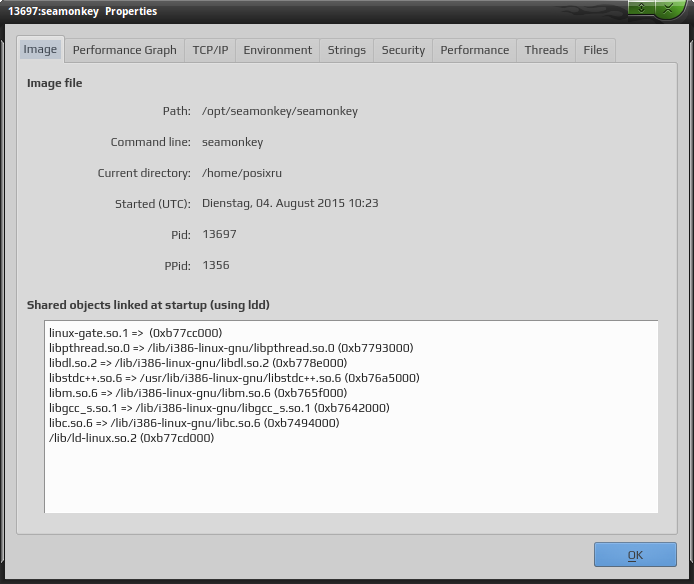Image resolution: width=694 pixels, height=584 pixels.
Task: Click the /lib/ld-linux.so.2 line
Action: 131,438
